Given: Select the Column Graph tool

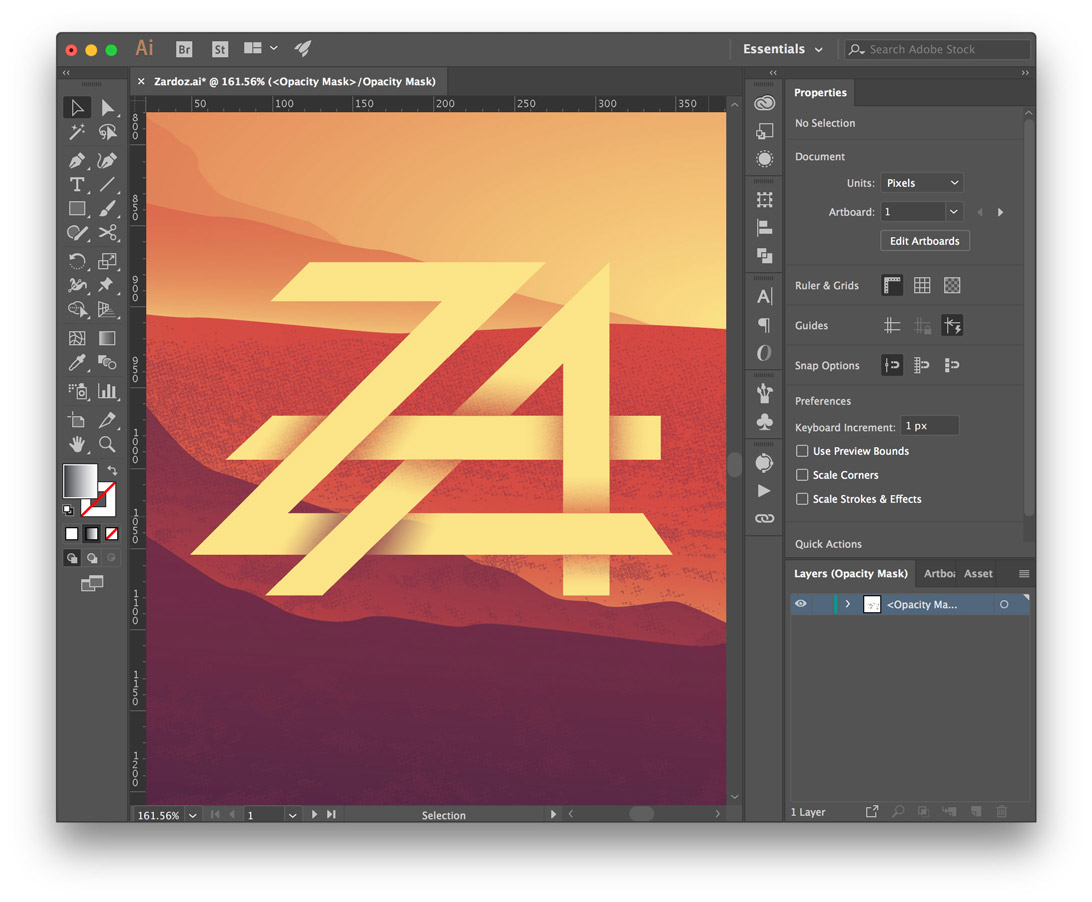Looking at the screenshot, I should click(107, 391).
